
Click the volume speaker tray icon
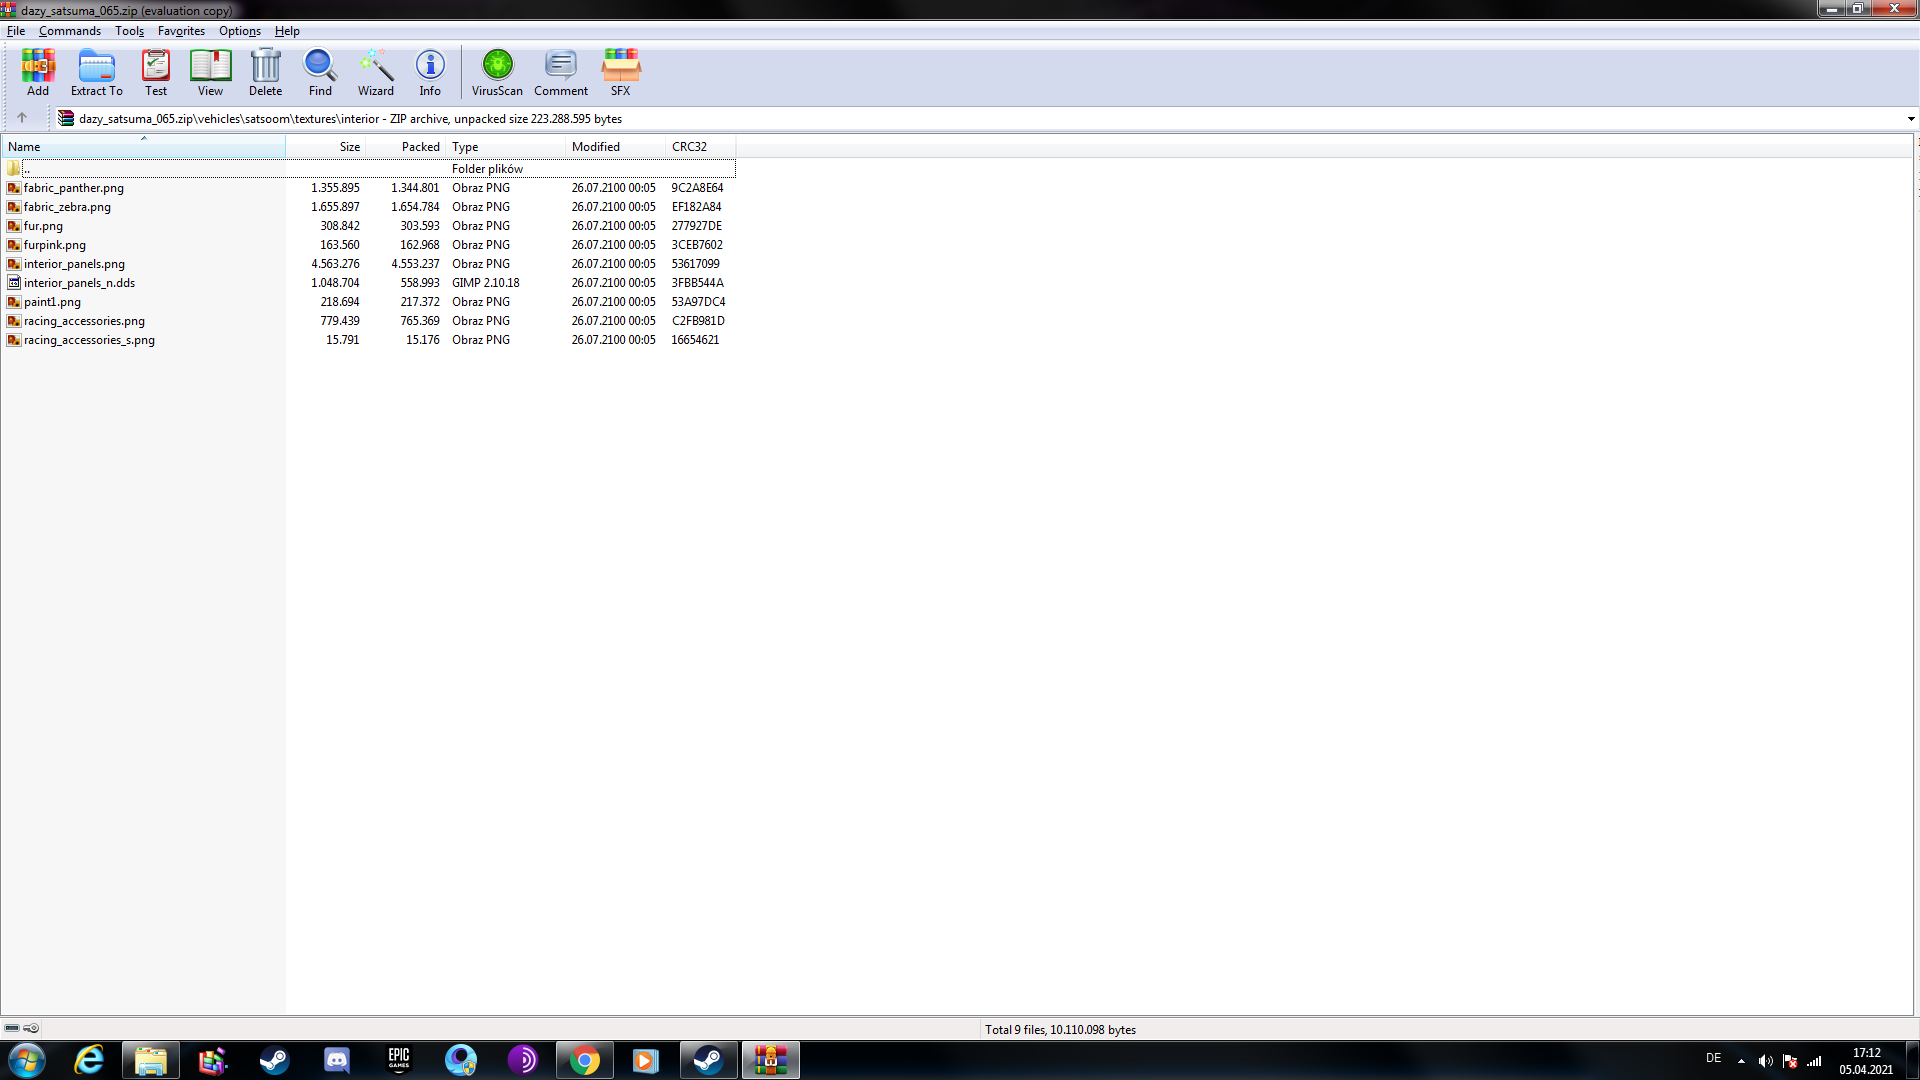1765,1061
